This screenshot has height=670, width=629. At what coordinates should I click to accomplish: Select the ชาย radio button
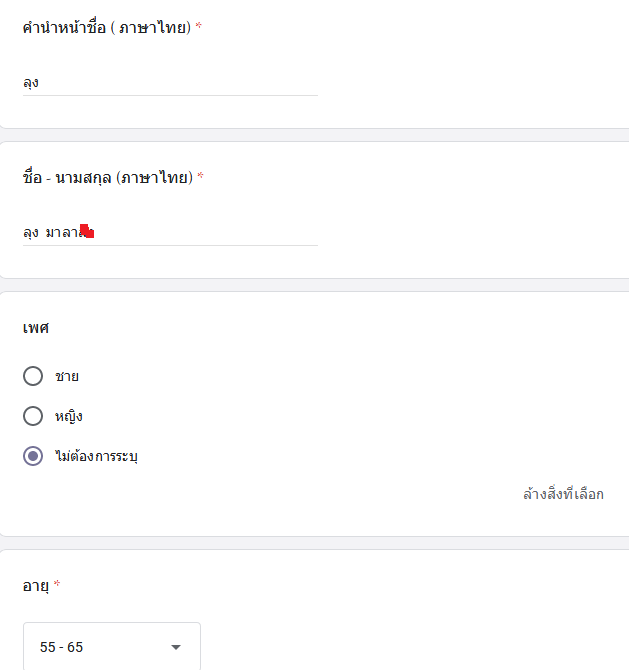pyautogui.click(x=33, y=376)
